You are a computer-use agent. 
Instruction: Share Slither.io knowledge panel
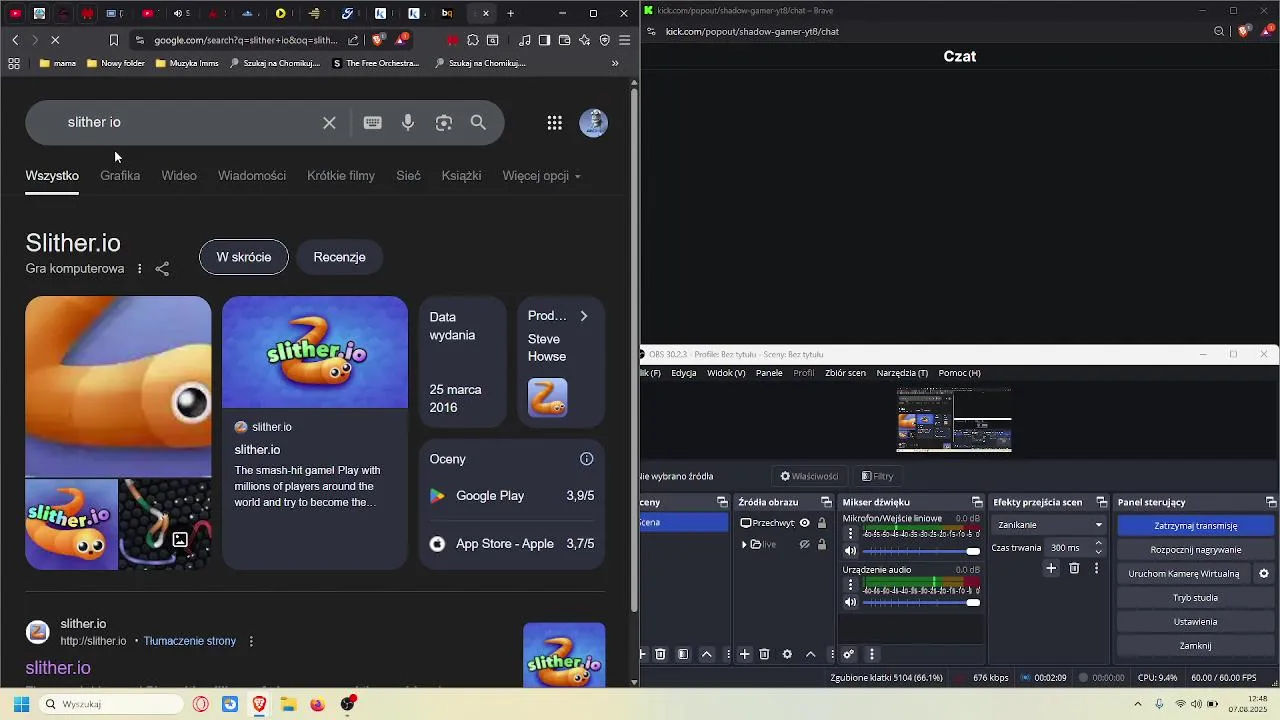click(x=162, y=269)
